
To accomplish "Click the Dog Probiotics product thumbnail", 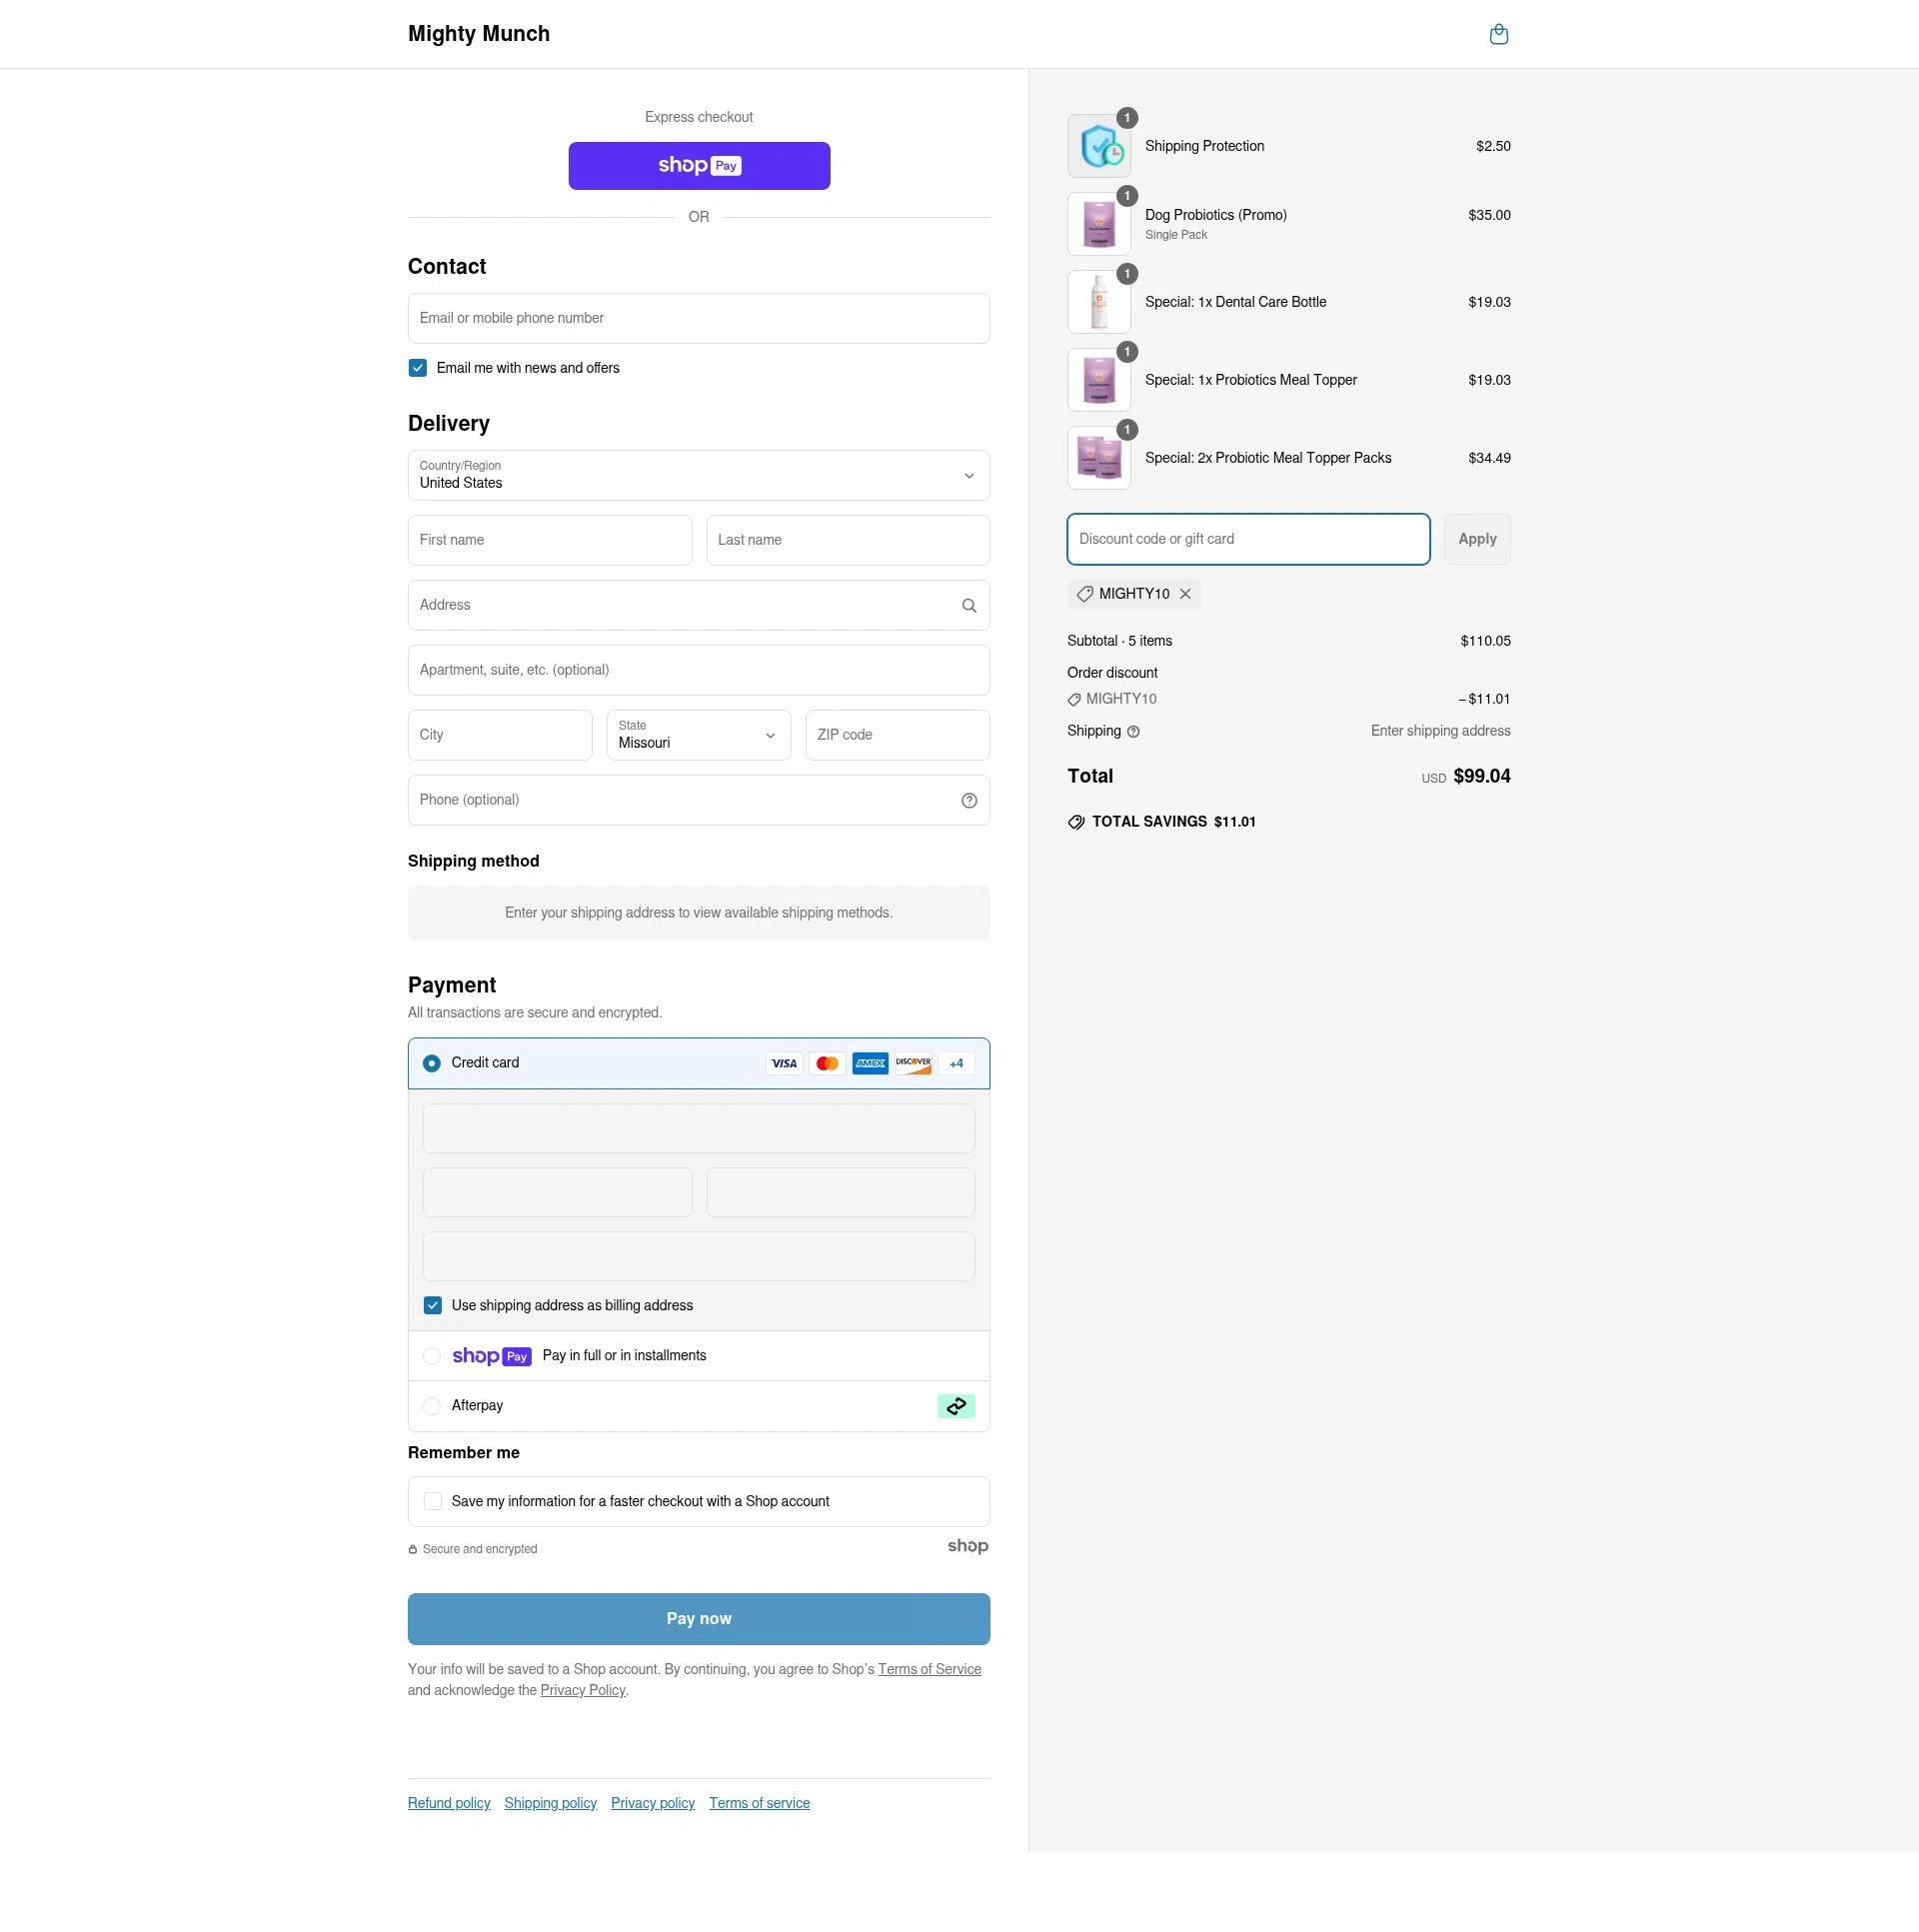I will coord(1098,223).
